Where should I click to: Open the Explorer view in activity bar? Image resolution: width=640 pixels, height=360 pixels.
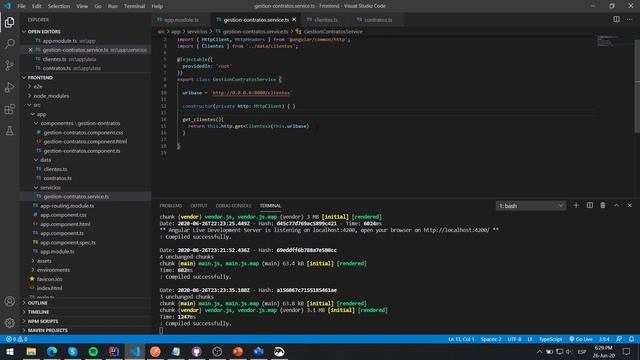tap(9, 22)
